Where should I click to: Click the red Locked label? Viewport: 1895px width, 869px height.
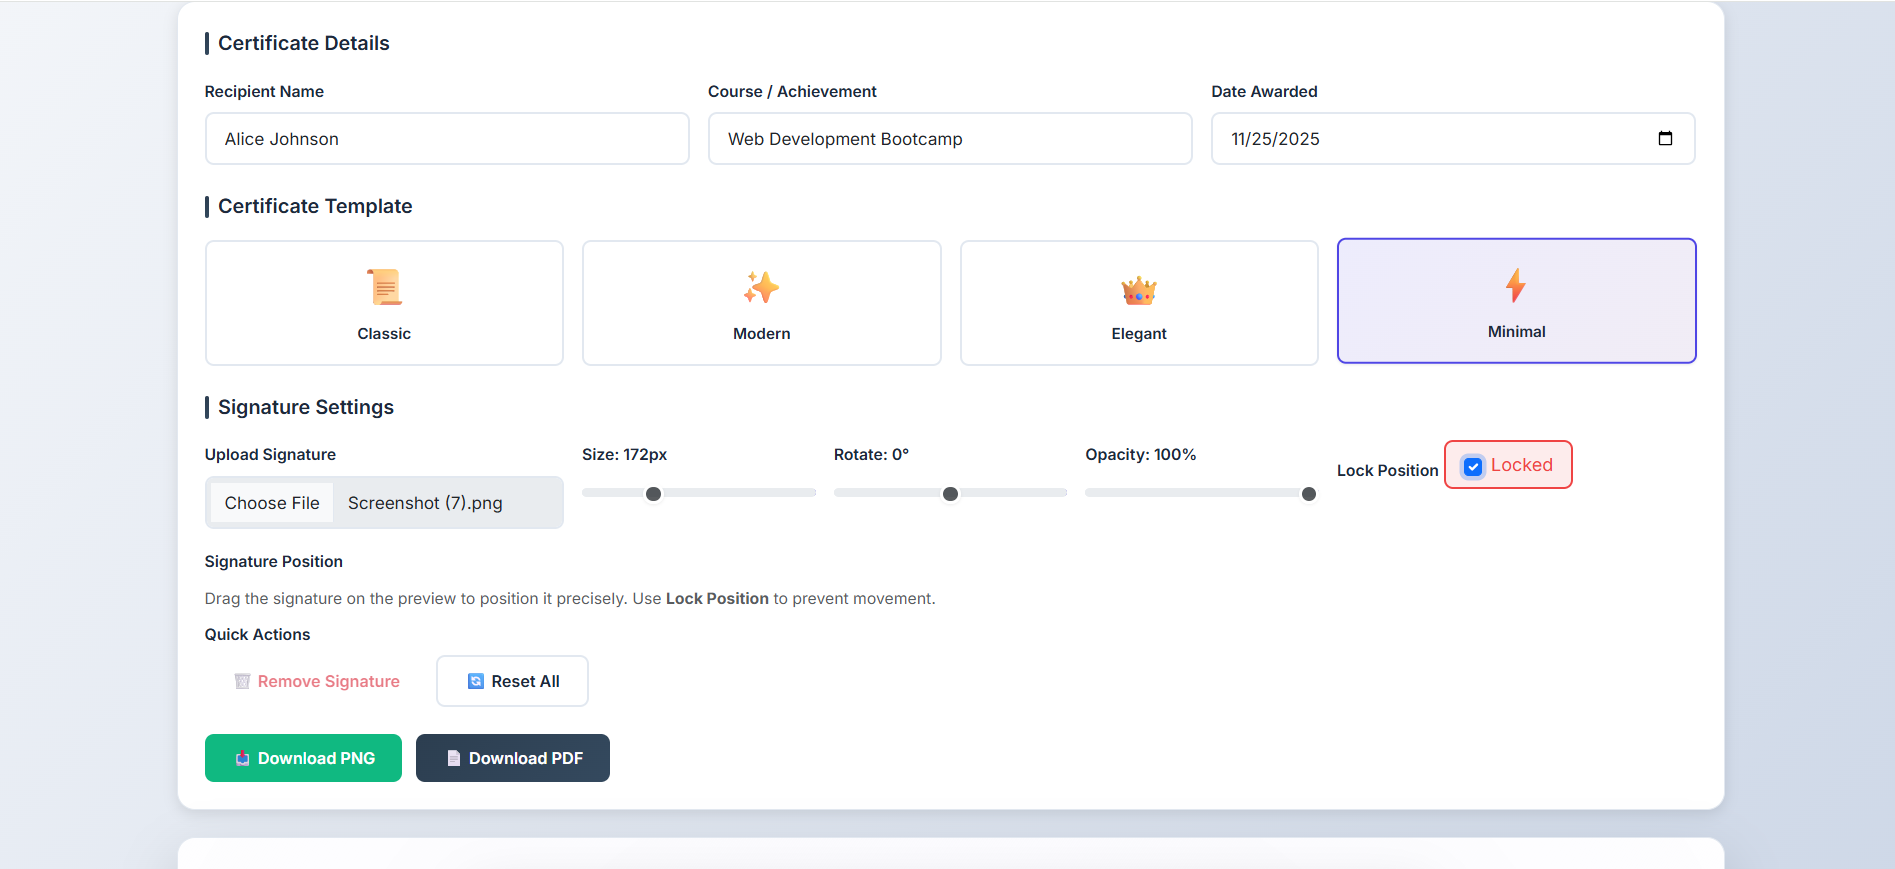coord(1521,465)
